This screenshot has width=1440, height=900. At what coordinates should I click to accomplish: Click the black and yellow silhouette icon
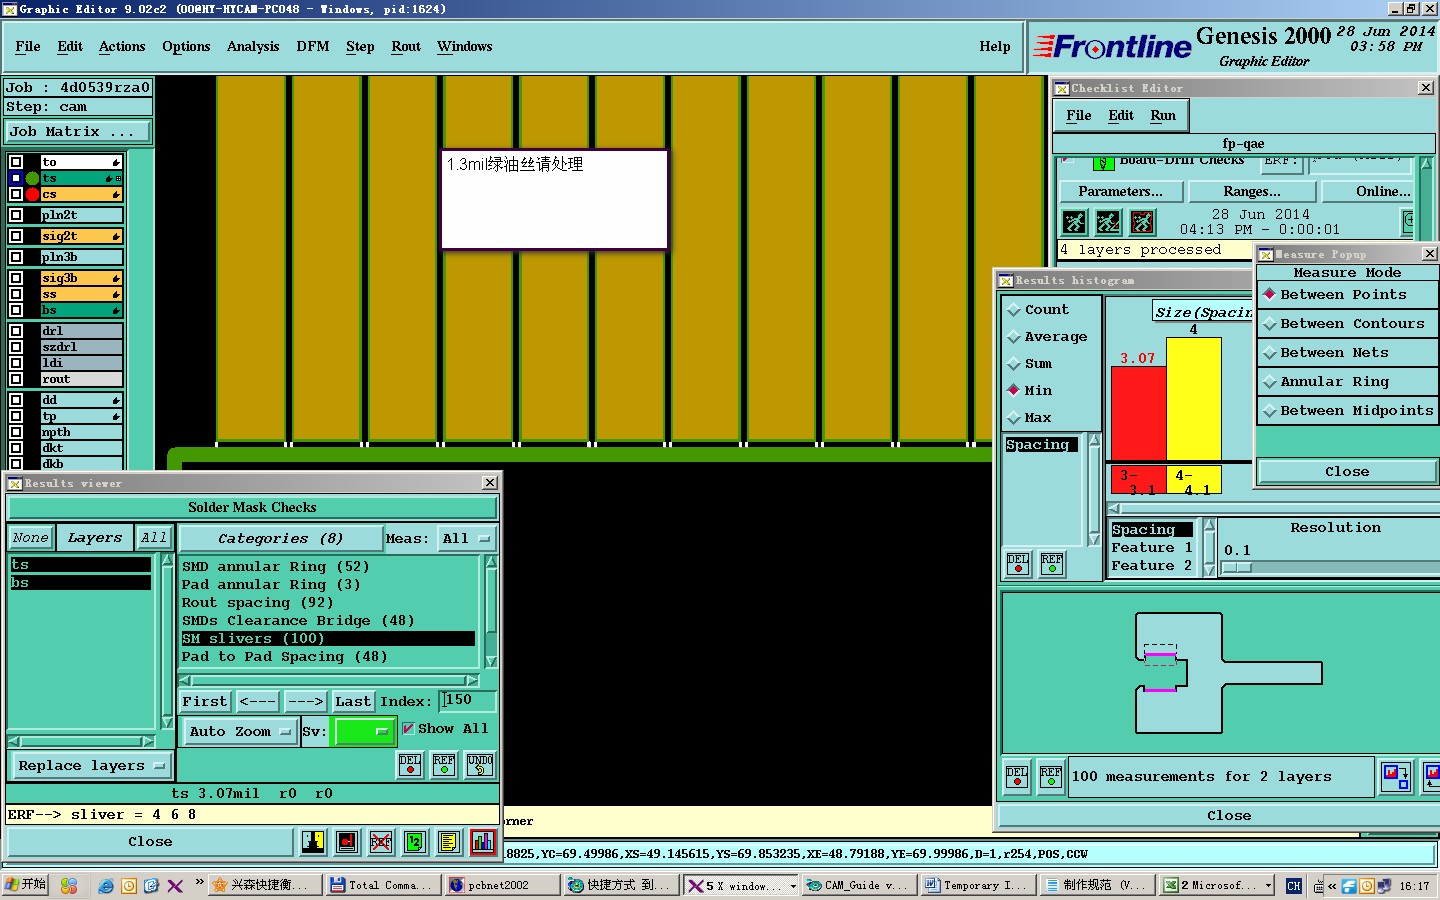313,842
